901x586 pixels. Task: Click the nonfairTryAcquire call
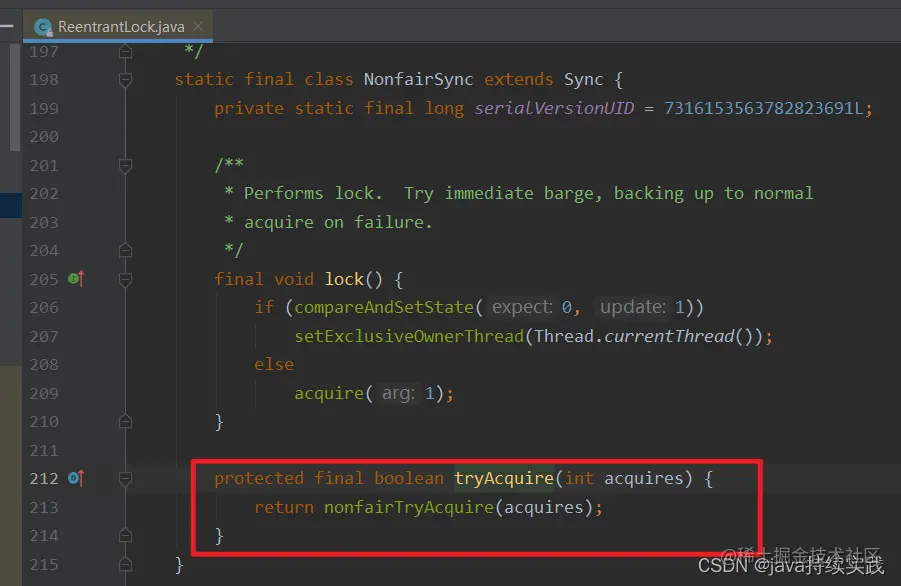click(409, 507)
